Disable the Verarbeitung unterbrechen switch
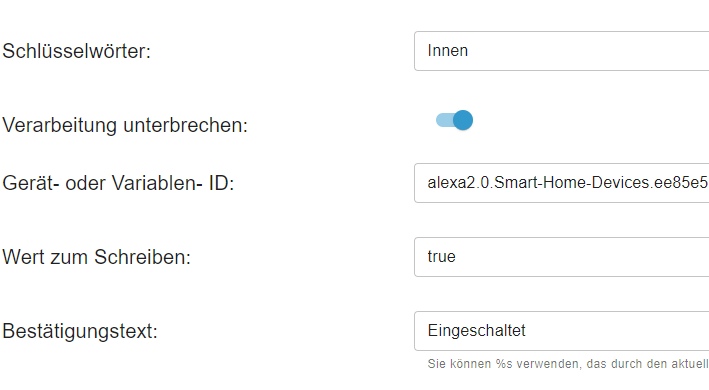Screen dimensions: 709x390 (x=454, y=120)
